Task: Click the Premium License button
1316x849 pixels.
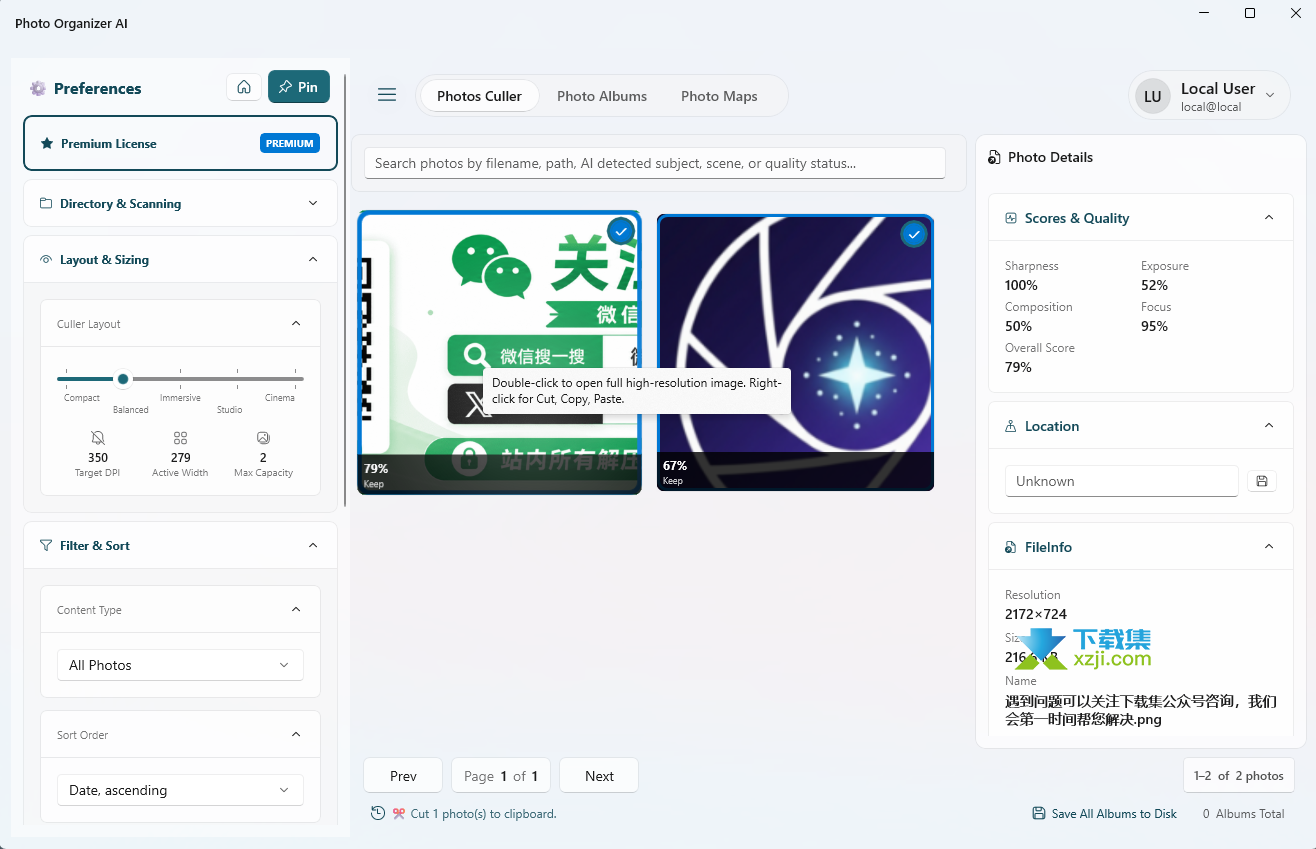Action: 180,144
